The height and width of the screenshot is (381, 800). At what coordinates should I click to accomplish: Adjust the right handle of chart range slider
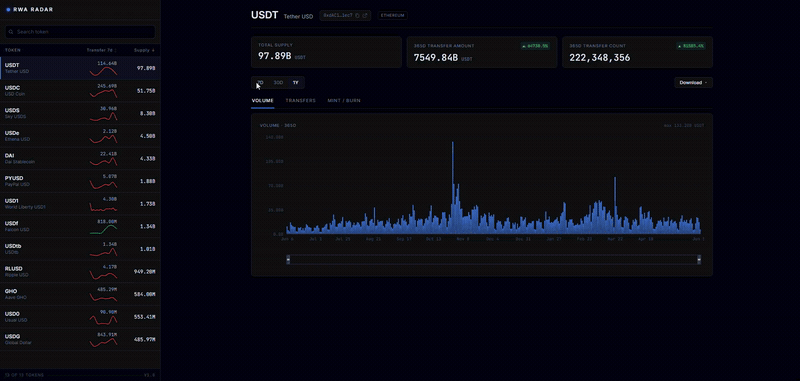(699, 260)
